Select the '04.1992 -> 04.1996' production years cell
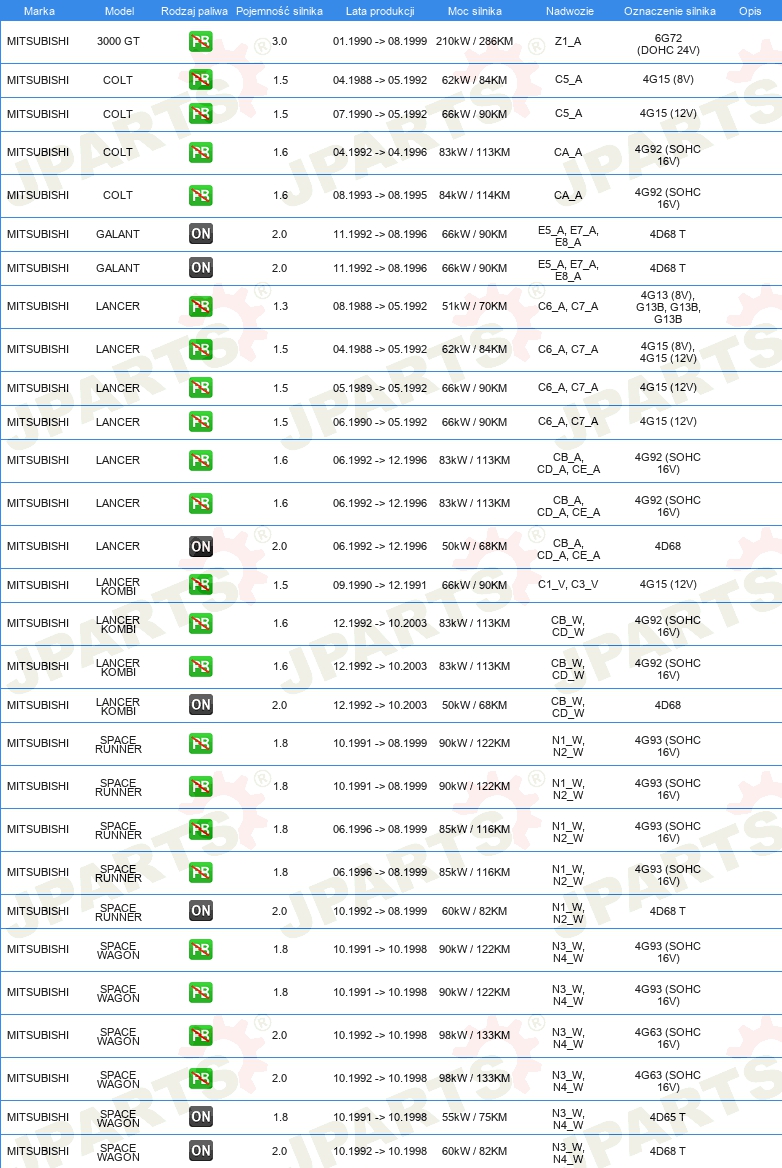Image resolution: width=782 pixels, height=1168 pixels. [380, 152]
